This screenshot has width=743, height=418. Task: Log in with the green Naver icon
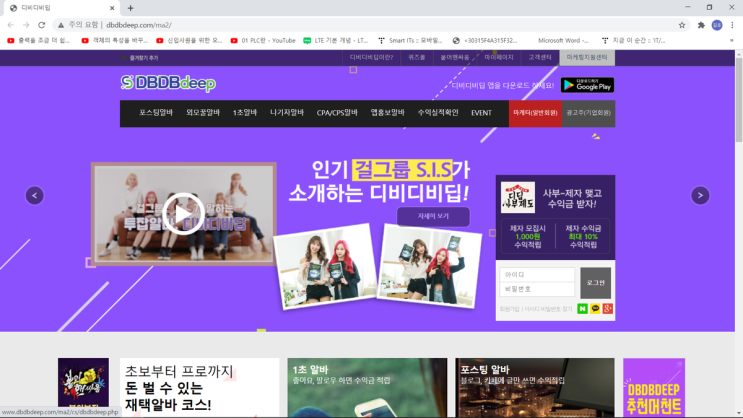coord(582,309)
